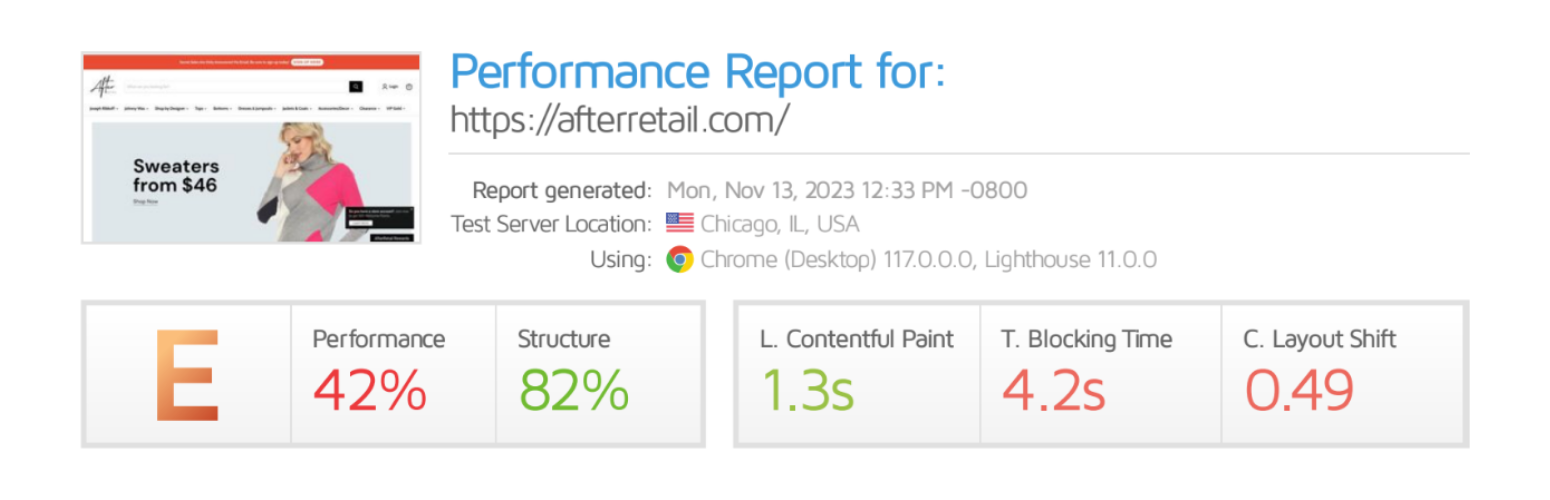Click the Chrome browser icon
The image size is (1550, 500).
pyautogui.click(x=680, y=260)
